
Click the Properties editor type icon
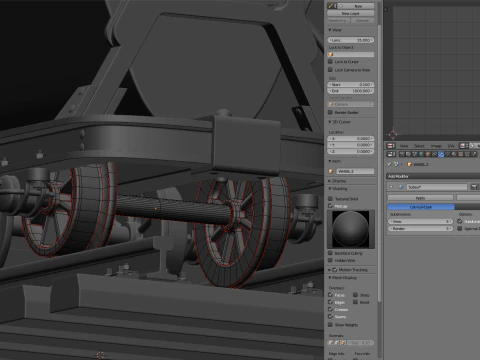click(391, 154)
